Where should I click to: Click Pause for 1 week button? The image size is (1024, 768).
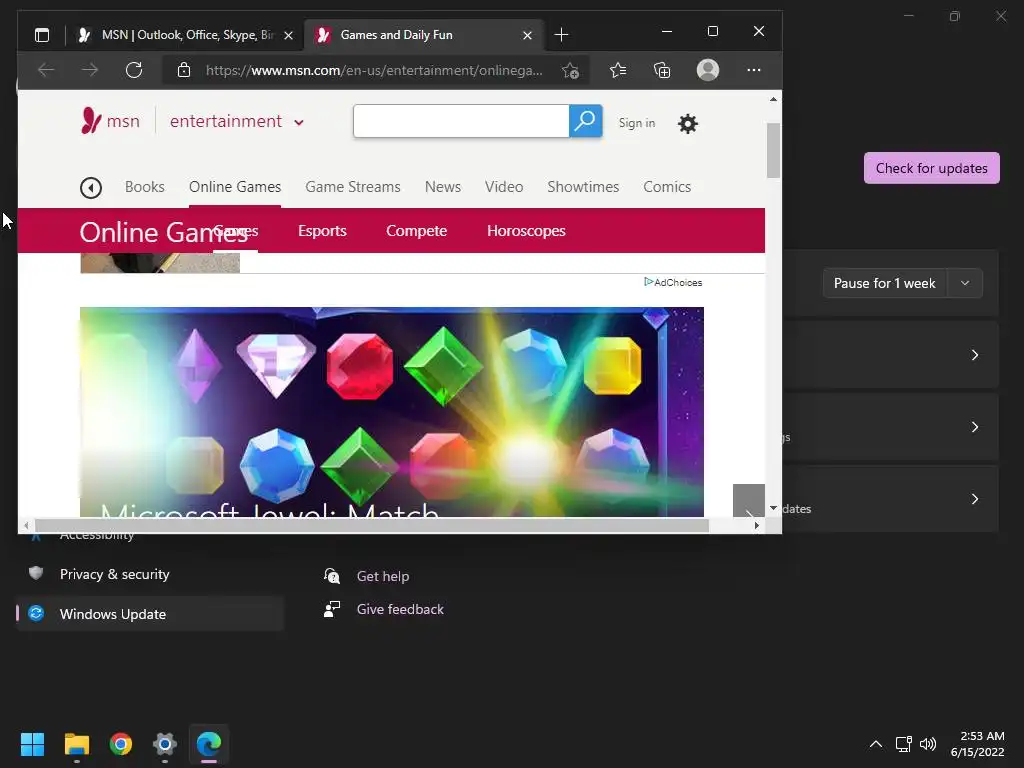884,283
